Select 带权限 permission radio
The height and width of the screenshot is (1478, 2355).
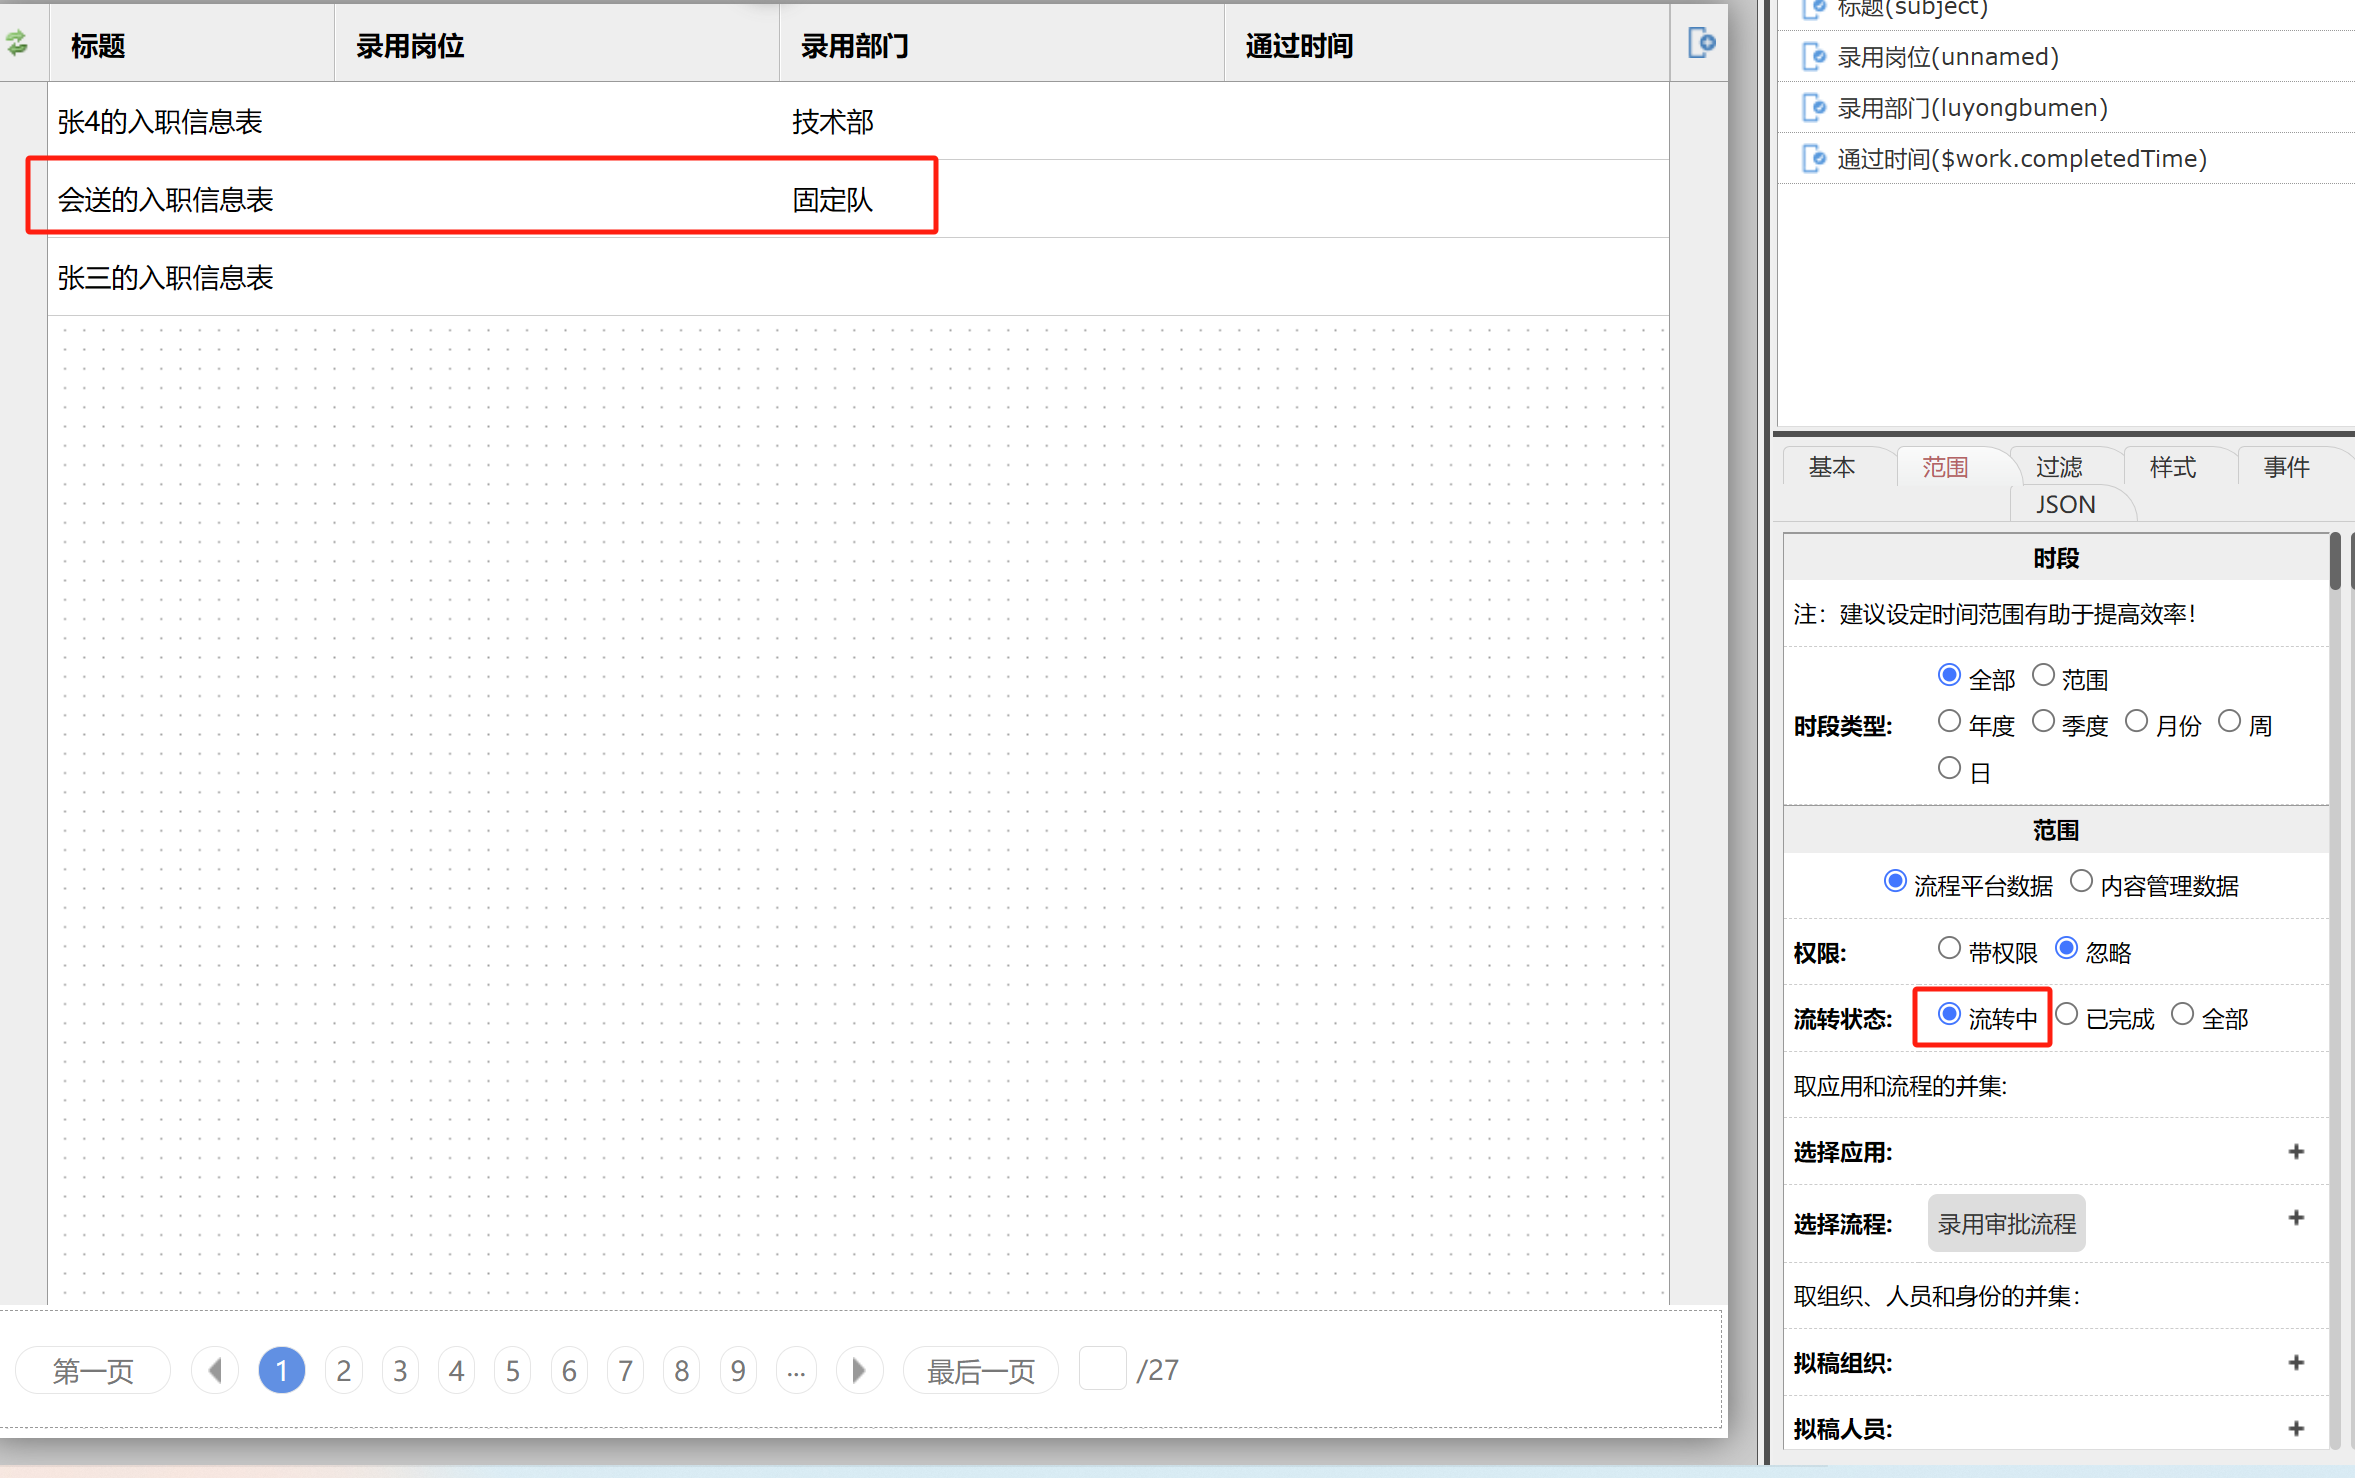[x=1949, y=948]
